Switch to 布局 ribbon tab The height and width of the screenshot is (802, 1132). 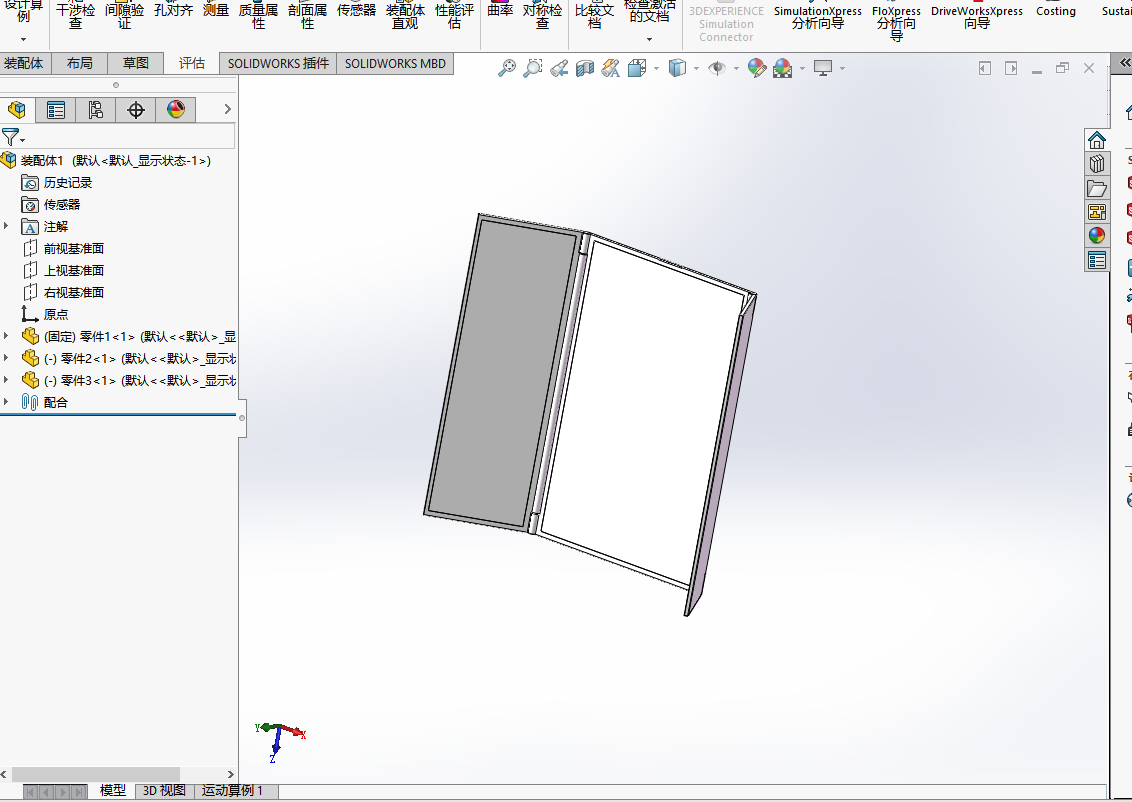pyautogui.click(x=79, y=64)
